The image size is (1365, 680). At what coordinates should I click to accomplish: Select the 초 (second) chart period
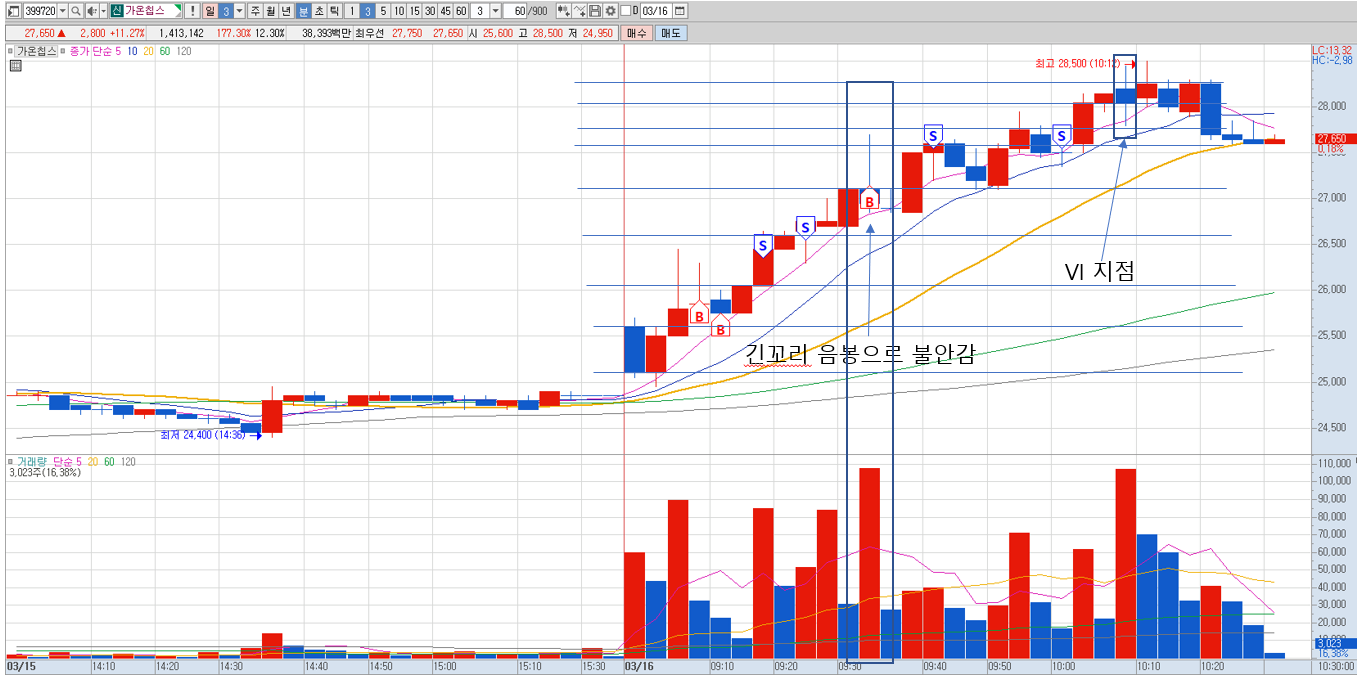coord(318,11)
